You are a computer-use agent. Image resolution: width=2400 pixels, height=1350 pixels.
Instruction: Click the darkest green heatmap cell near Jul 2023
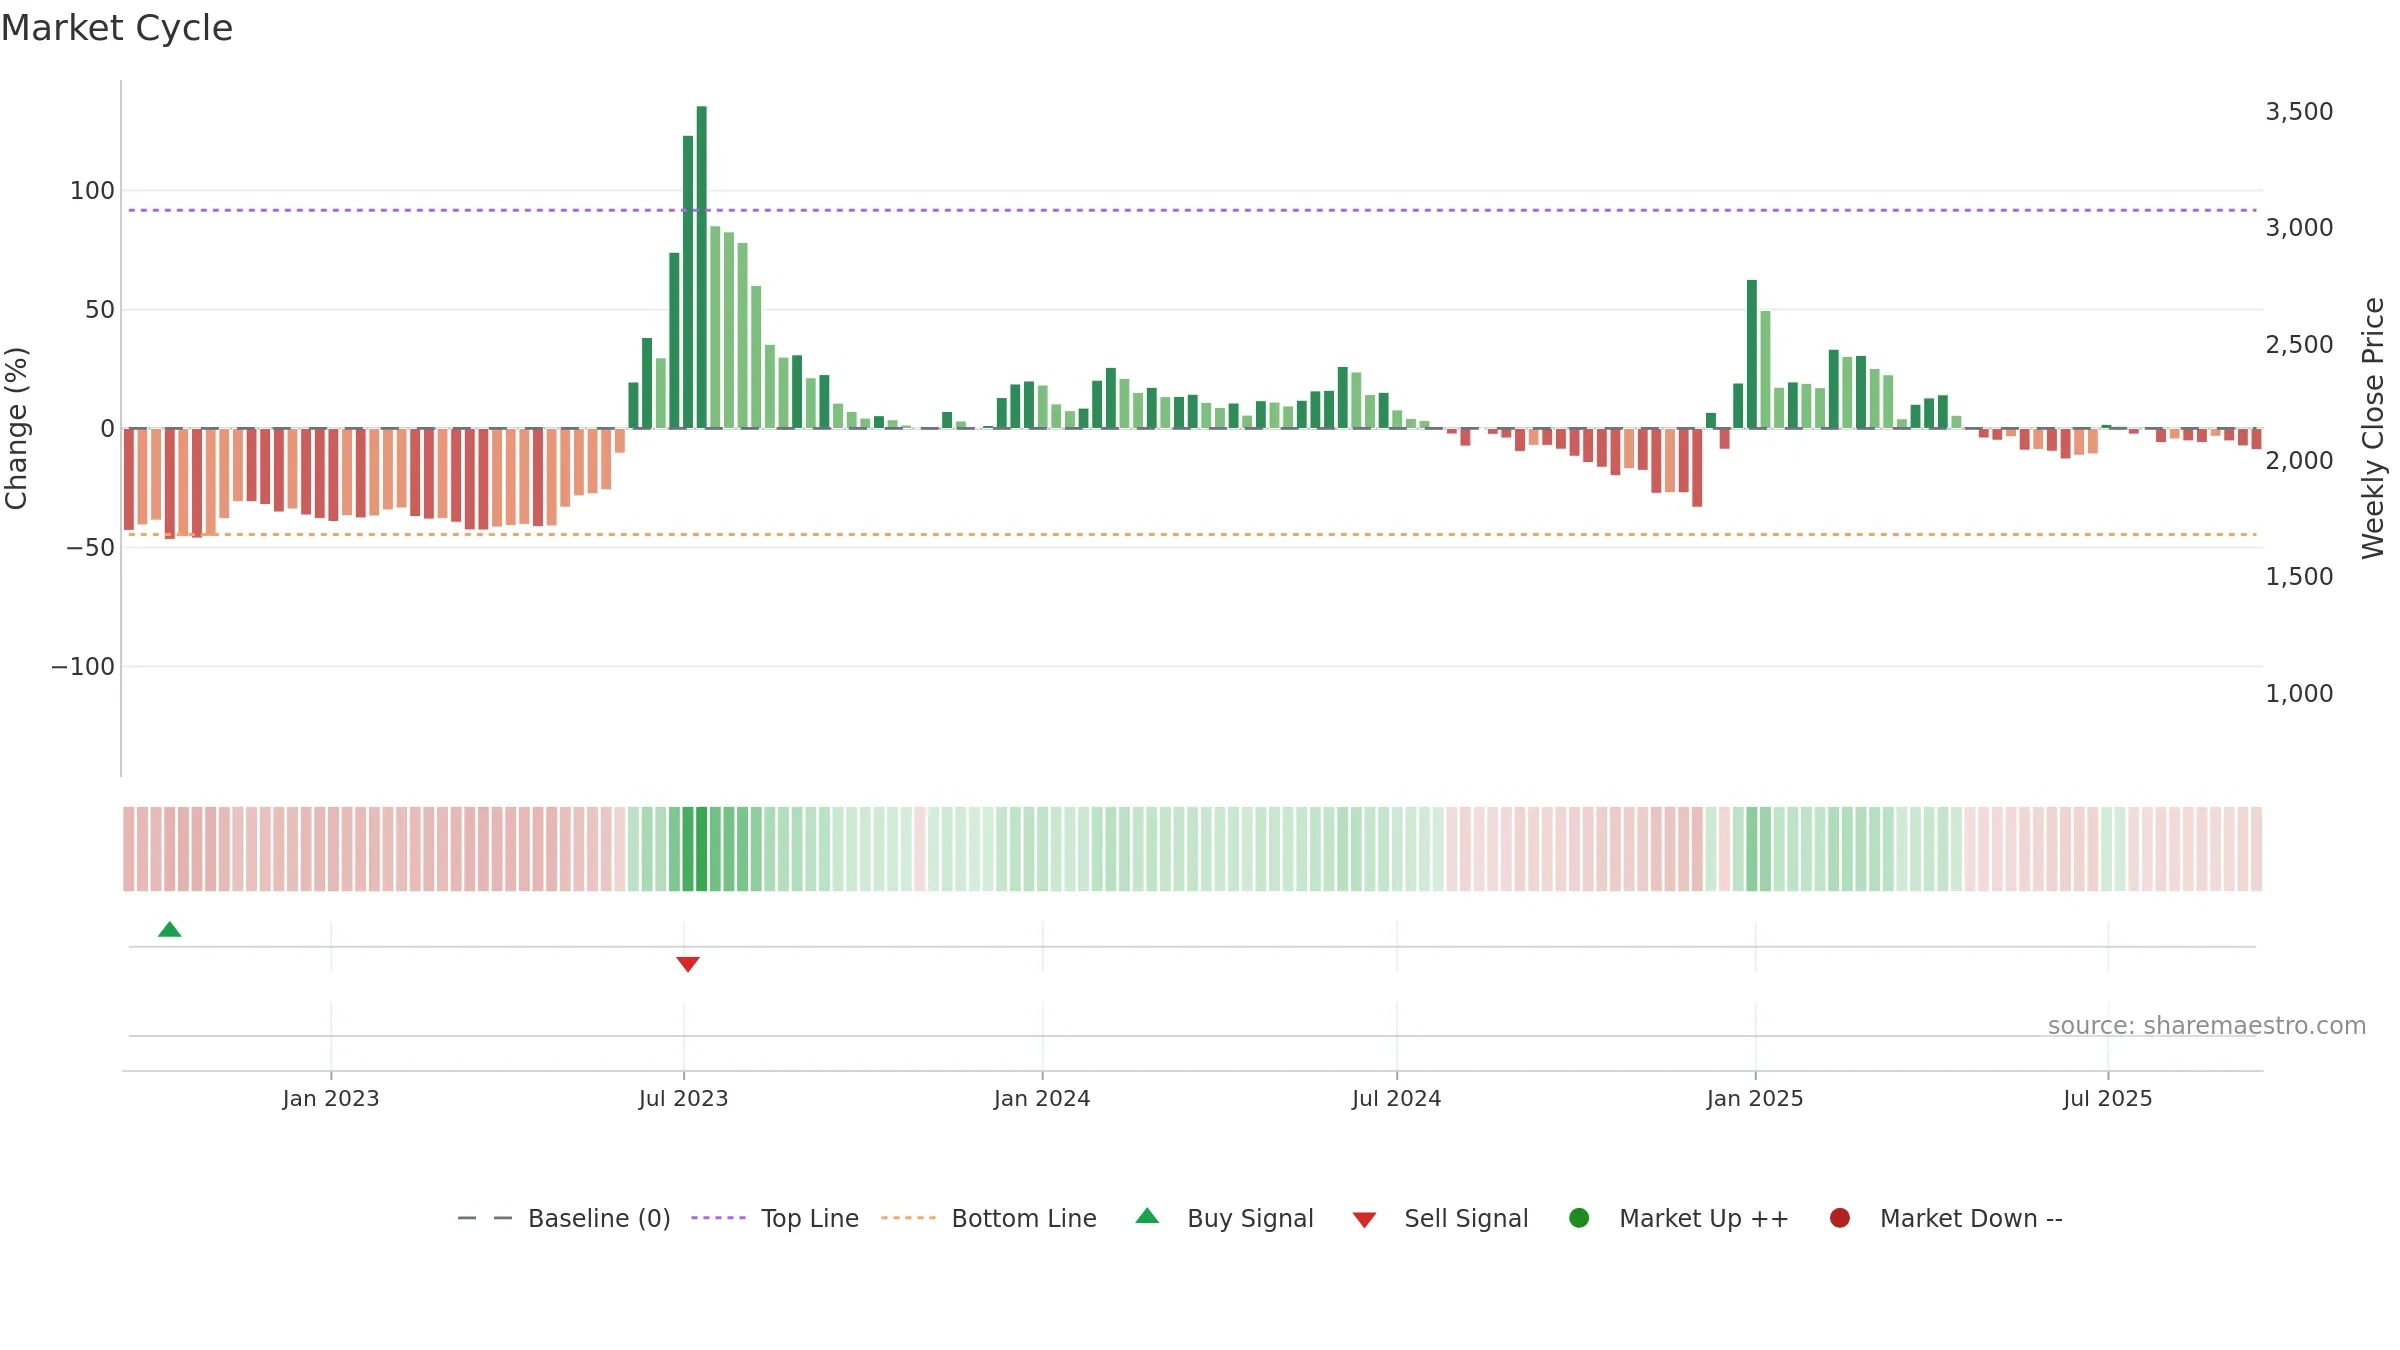point(701,849)
